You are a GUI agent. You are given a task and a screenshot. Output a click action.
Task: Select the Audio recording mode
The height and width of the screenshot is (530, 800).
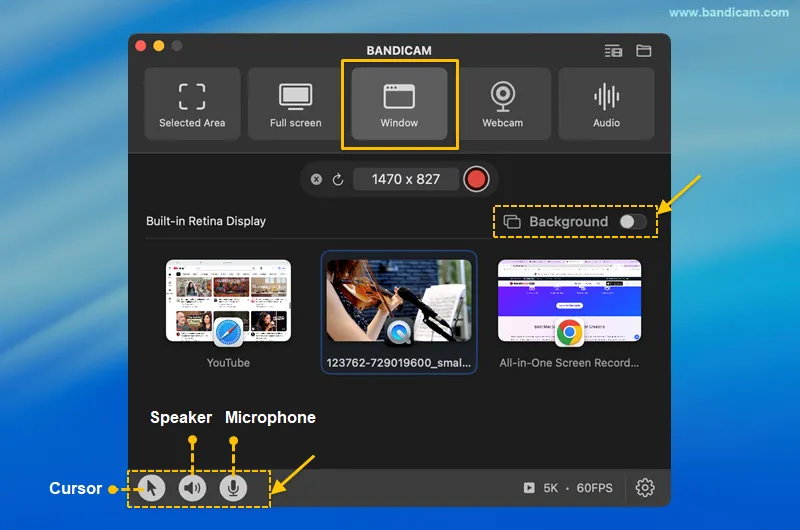tap(606, 104)
